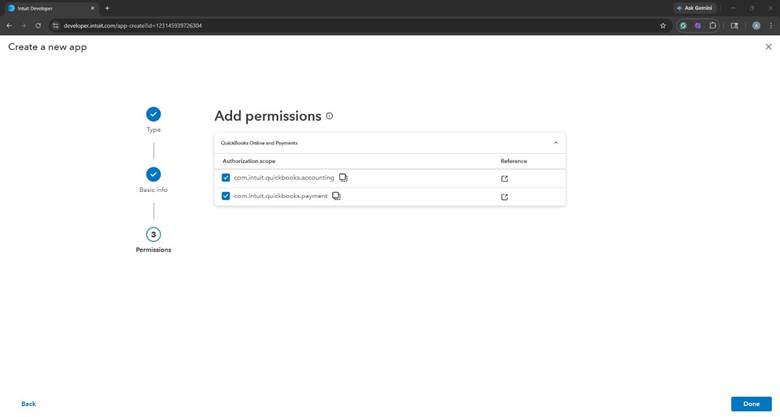
Task: Click the Basic info step label
Action: [x=153, y=190]
